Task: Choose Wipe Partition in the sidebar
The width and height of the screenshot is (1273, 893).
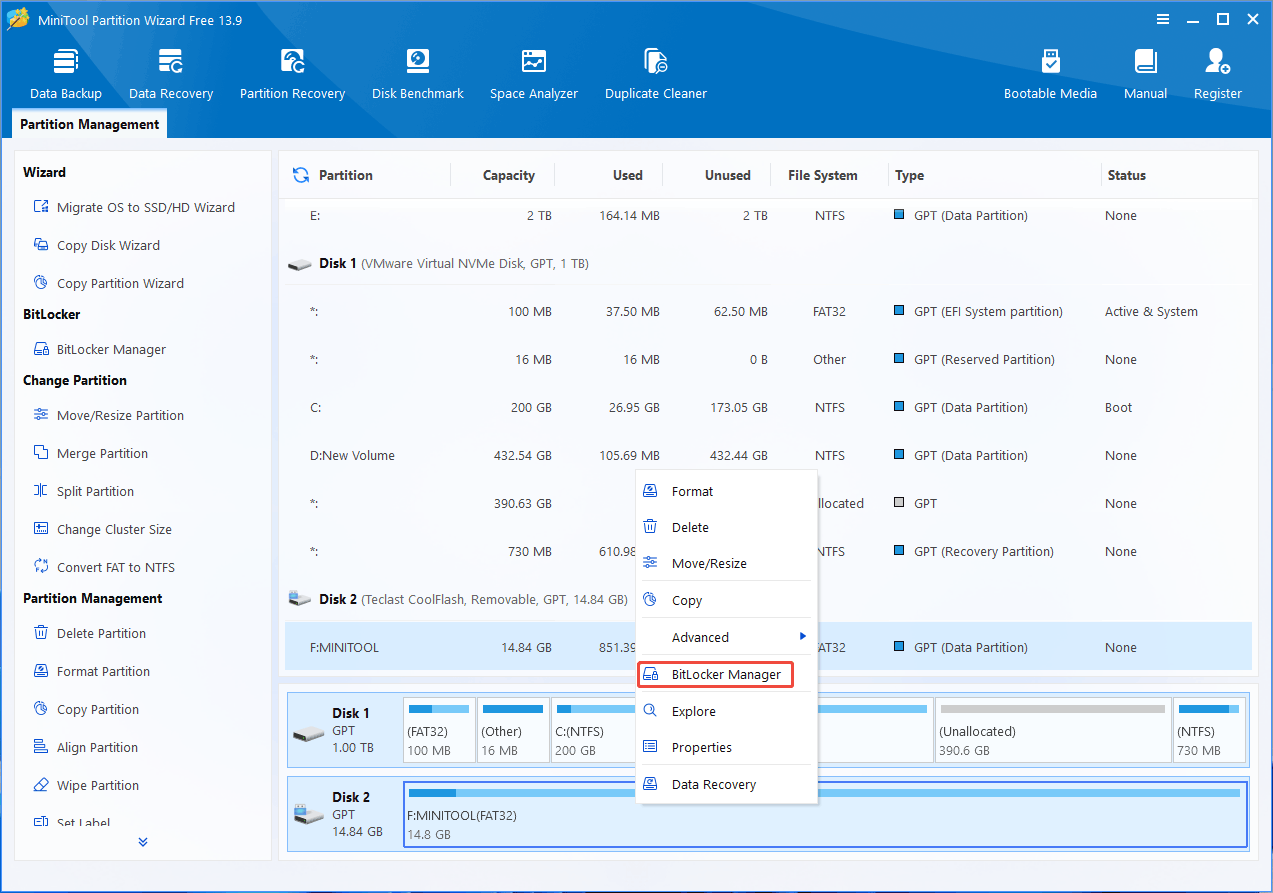Action: pos(85,785)
